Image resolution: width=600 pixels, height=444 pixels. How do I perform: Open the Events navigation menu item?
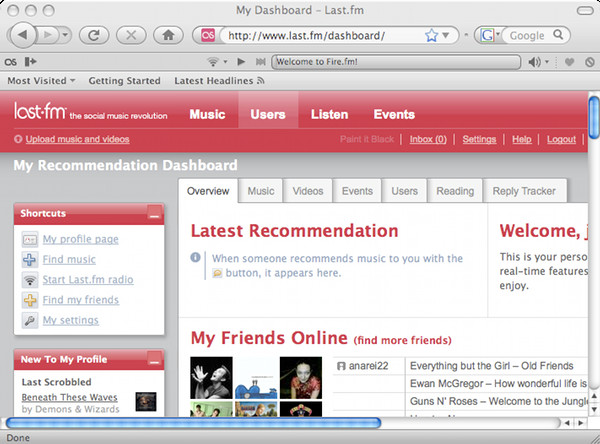click(394, 114)
